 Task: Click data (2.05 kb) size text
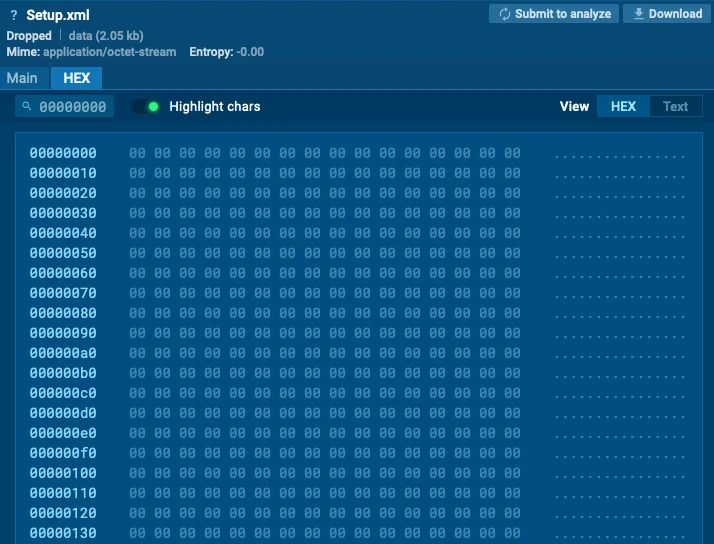[x=106, y=36]
